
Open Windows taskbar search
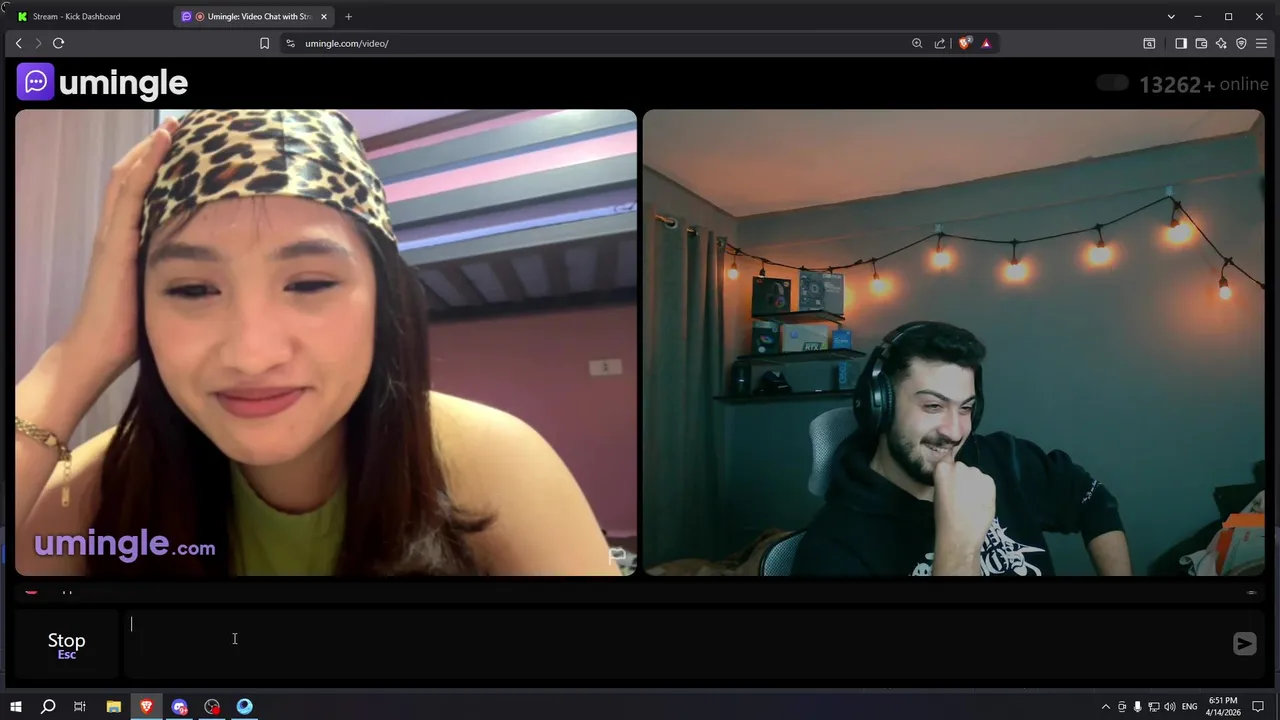click(48, 707)
